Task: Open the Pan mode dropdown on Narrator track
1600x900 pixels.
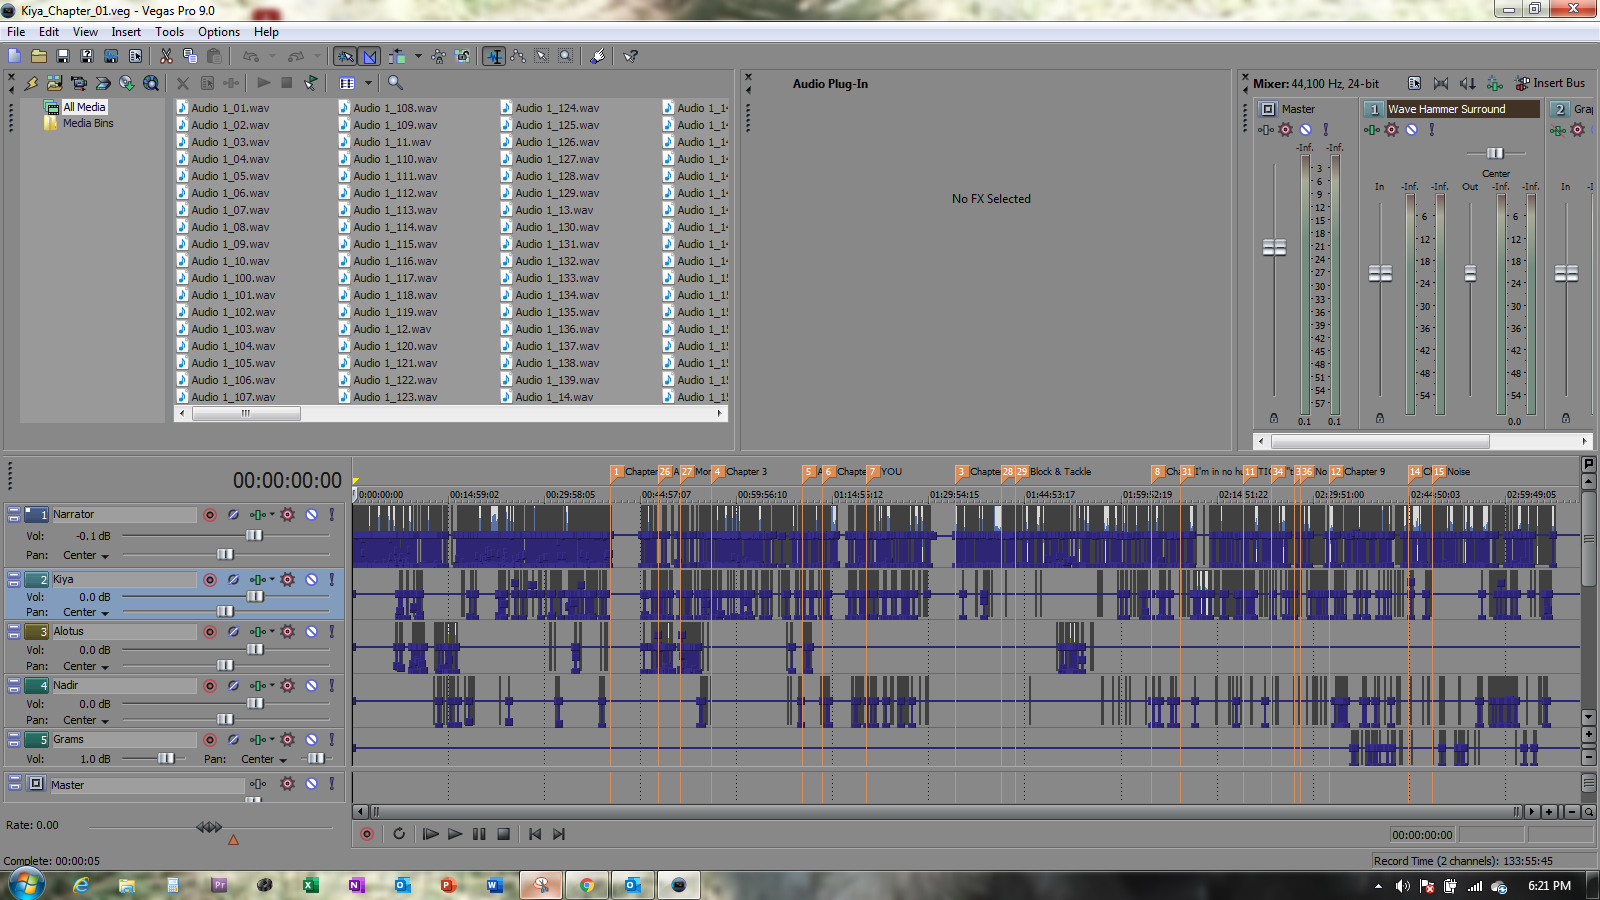Action: [104, 556]
